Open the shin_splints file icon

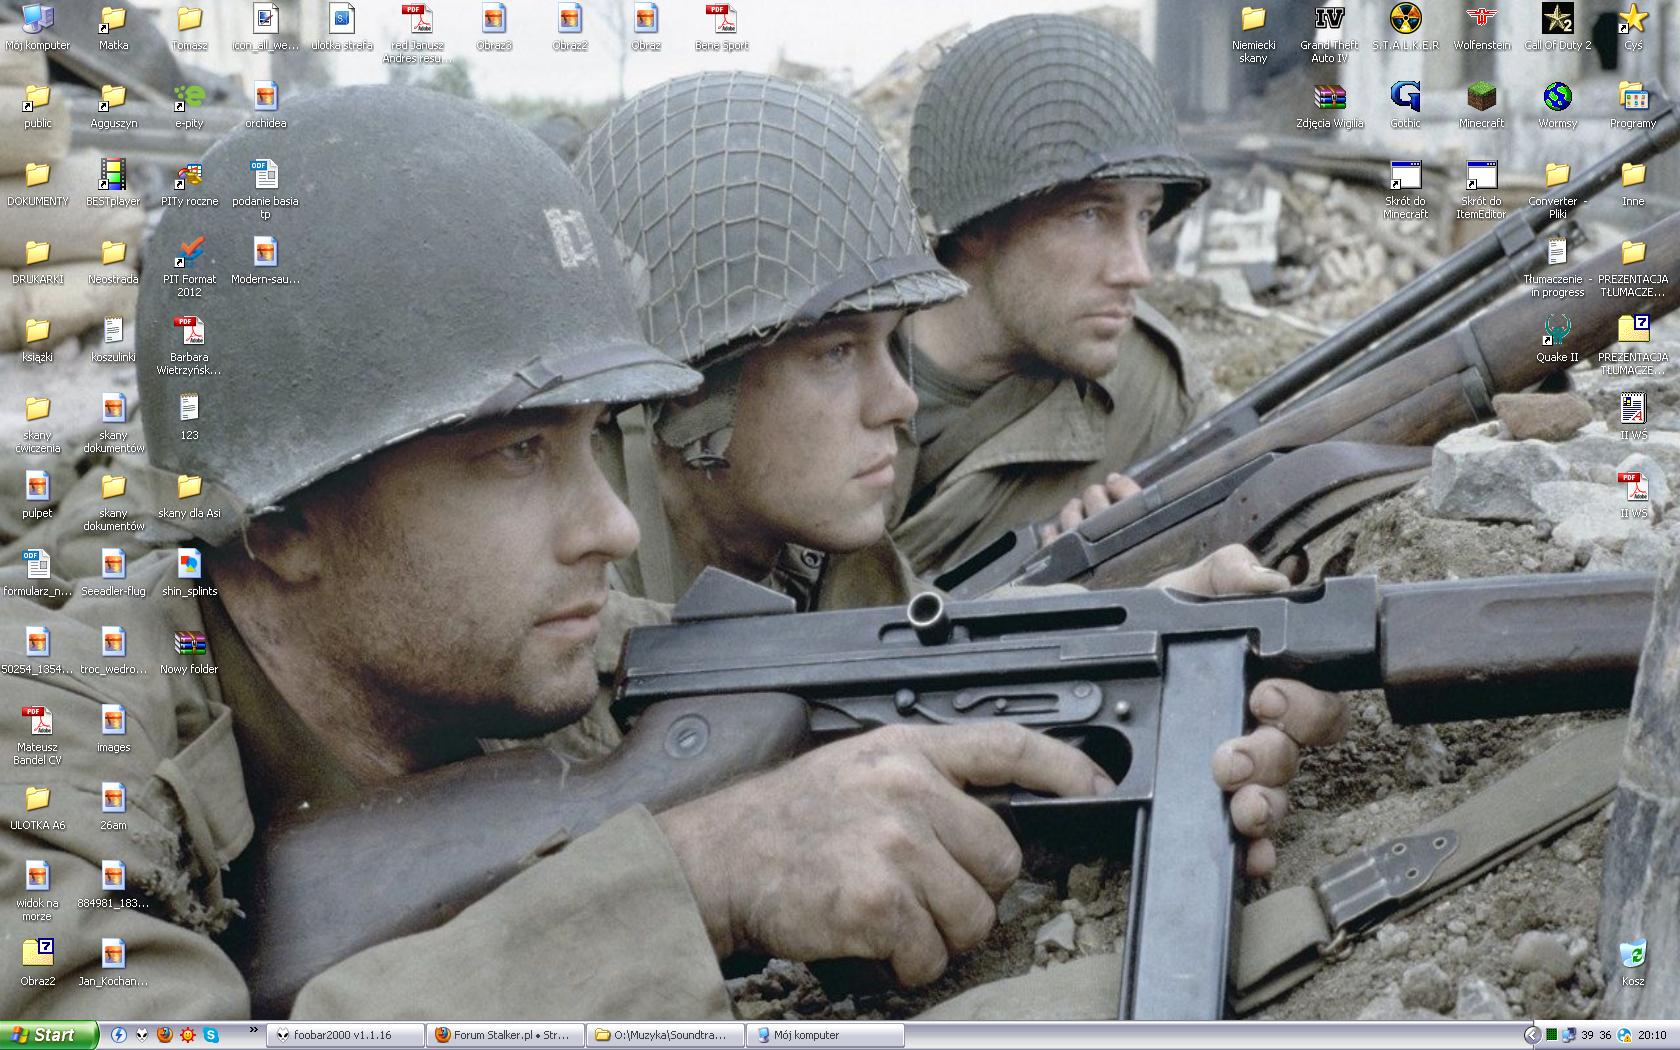(x=189, y=573)
